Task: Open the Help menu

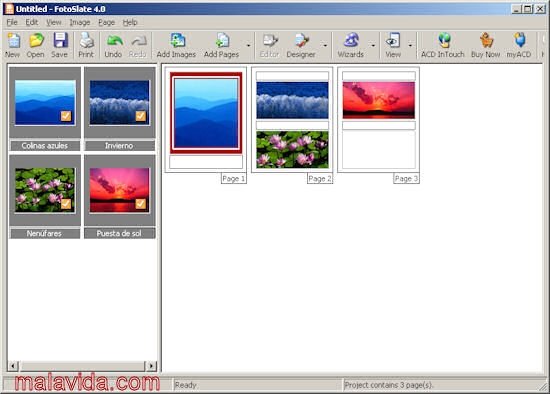Action: pos(130,22)
